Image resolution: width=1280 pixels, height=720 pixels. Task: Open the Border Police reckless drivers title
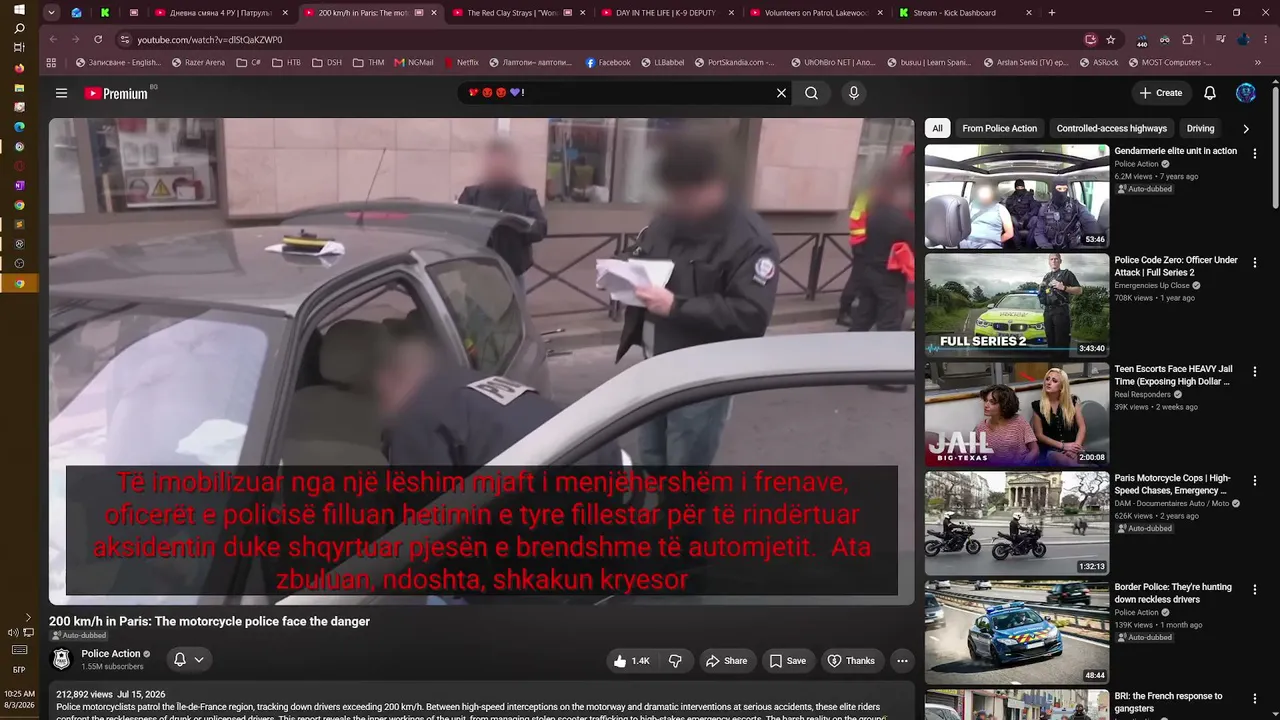click(1173, 593)
